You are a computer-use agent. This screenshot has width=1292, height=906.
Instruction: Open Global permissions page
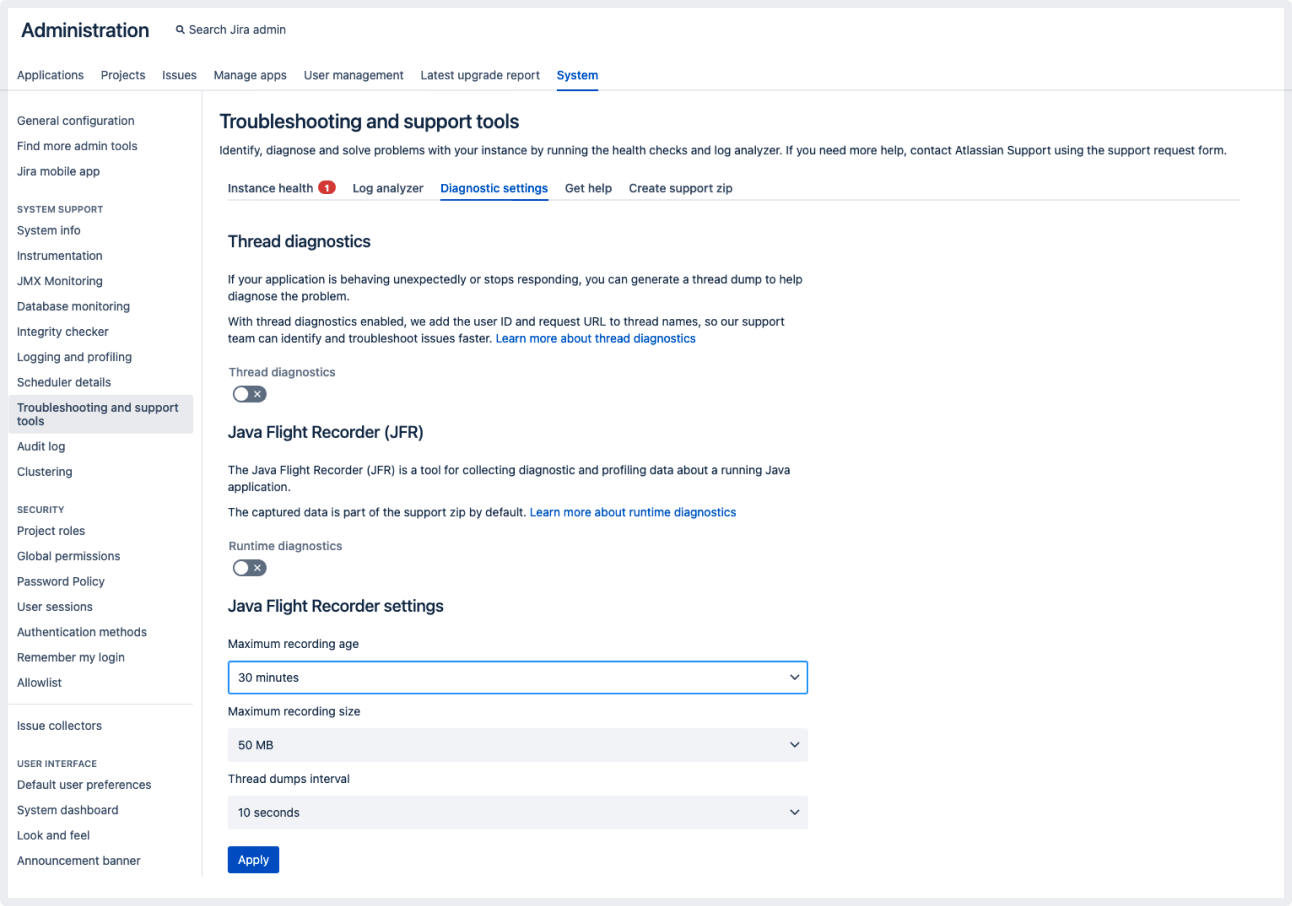click(x=68, y=556)
